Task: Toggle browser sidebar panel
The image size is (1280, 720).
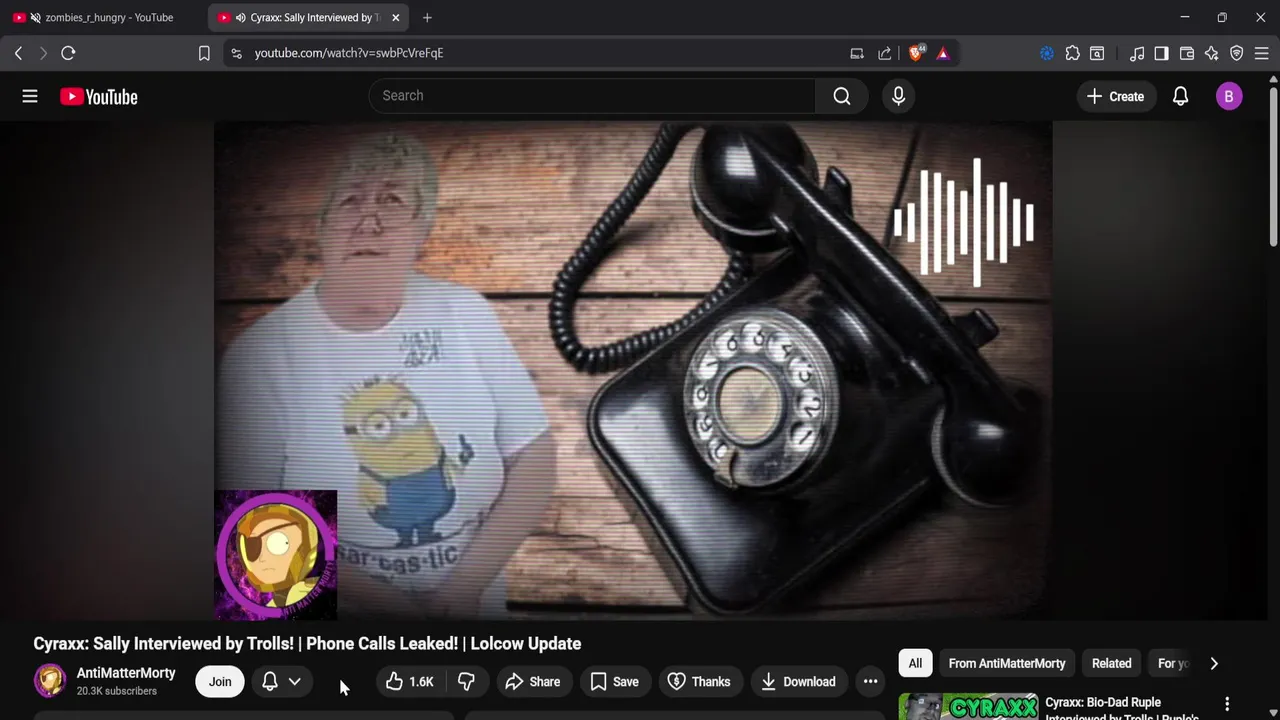Action: click(1161, 53)
